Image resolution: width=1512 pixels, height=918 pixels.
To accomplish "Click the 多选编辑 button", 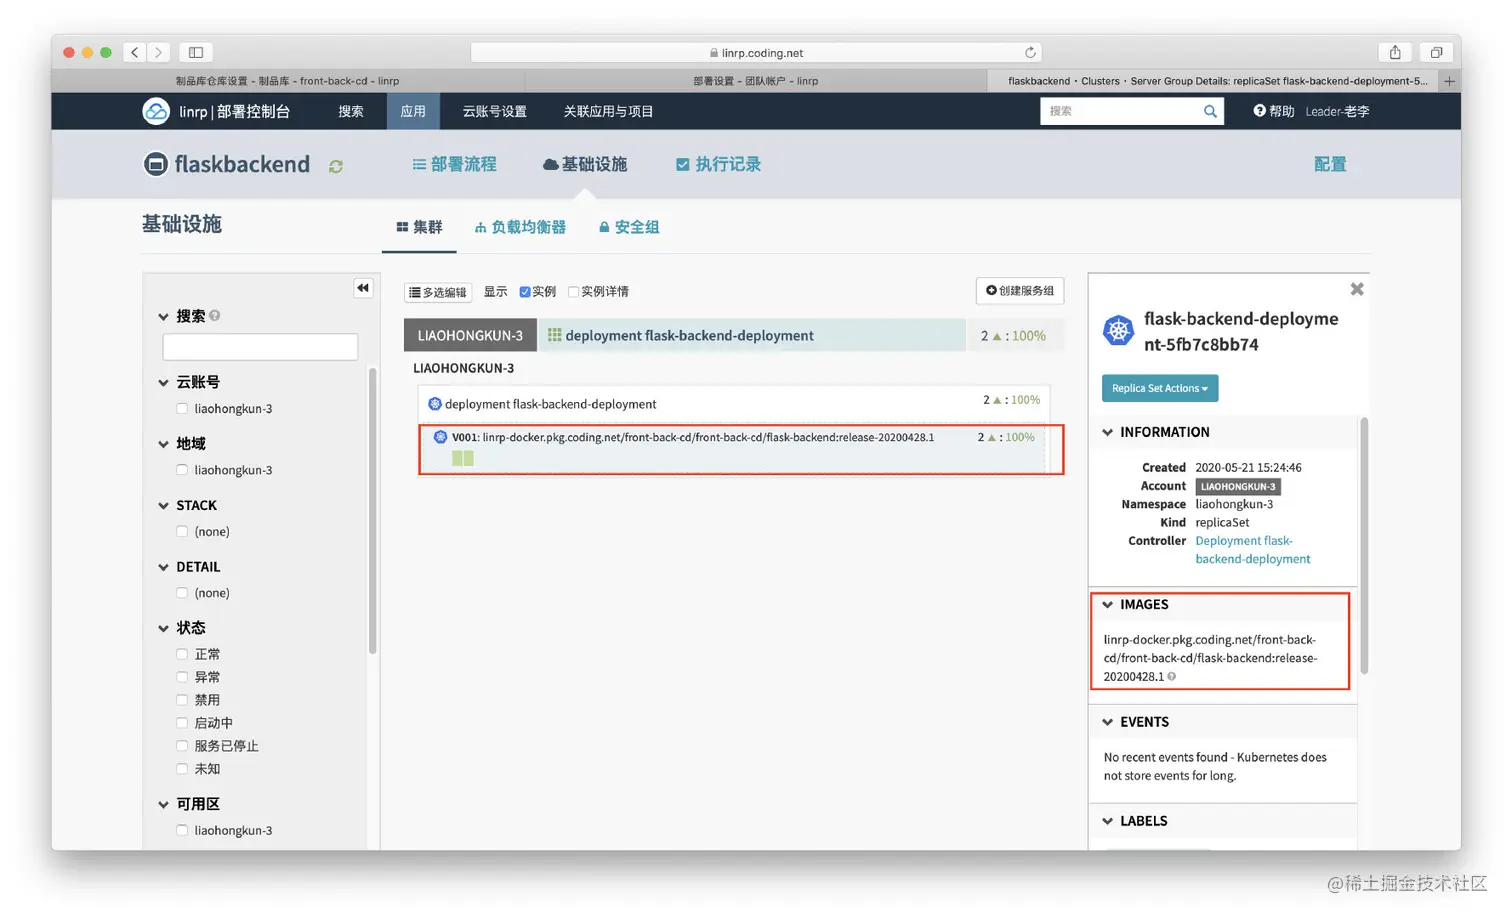I will pos(438,292).
